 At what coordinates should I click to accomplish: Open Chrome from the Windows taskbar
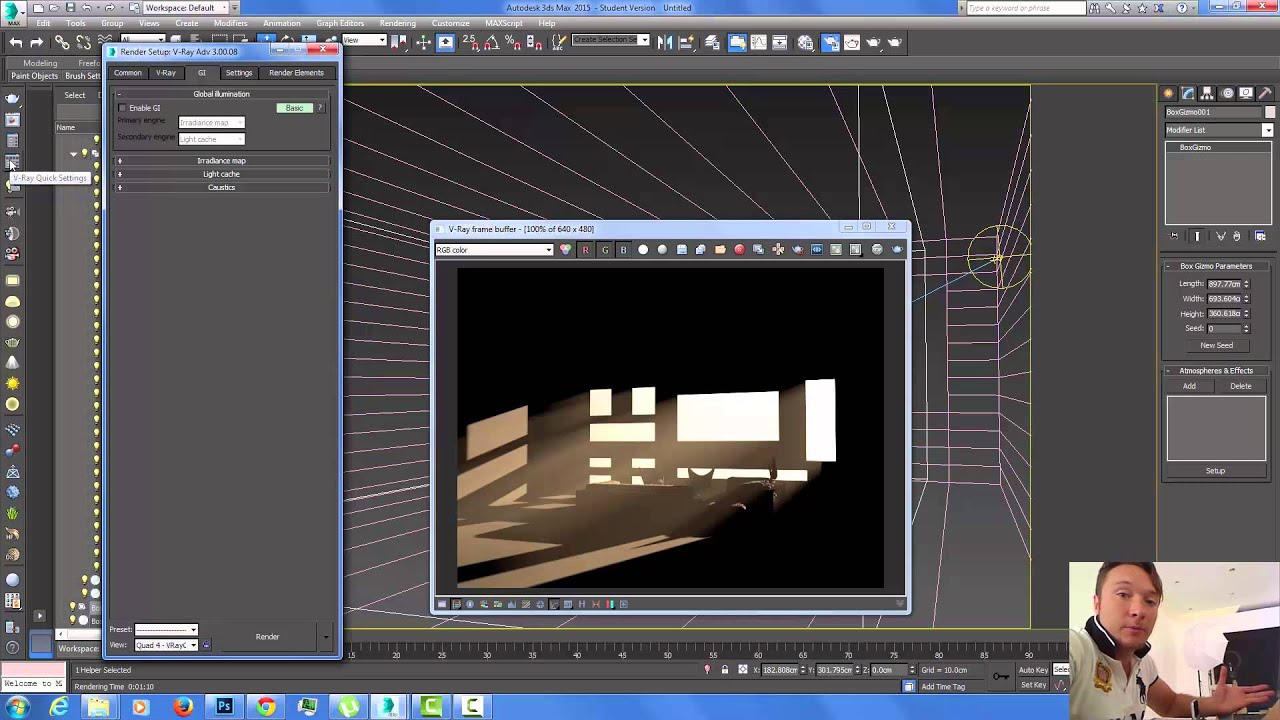[266, 708]
